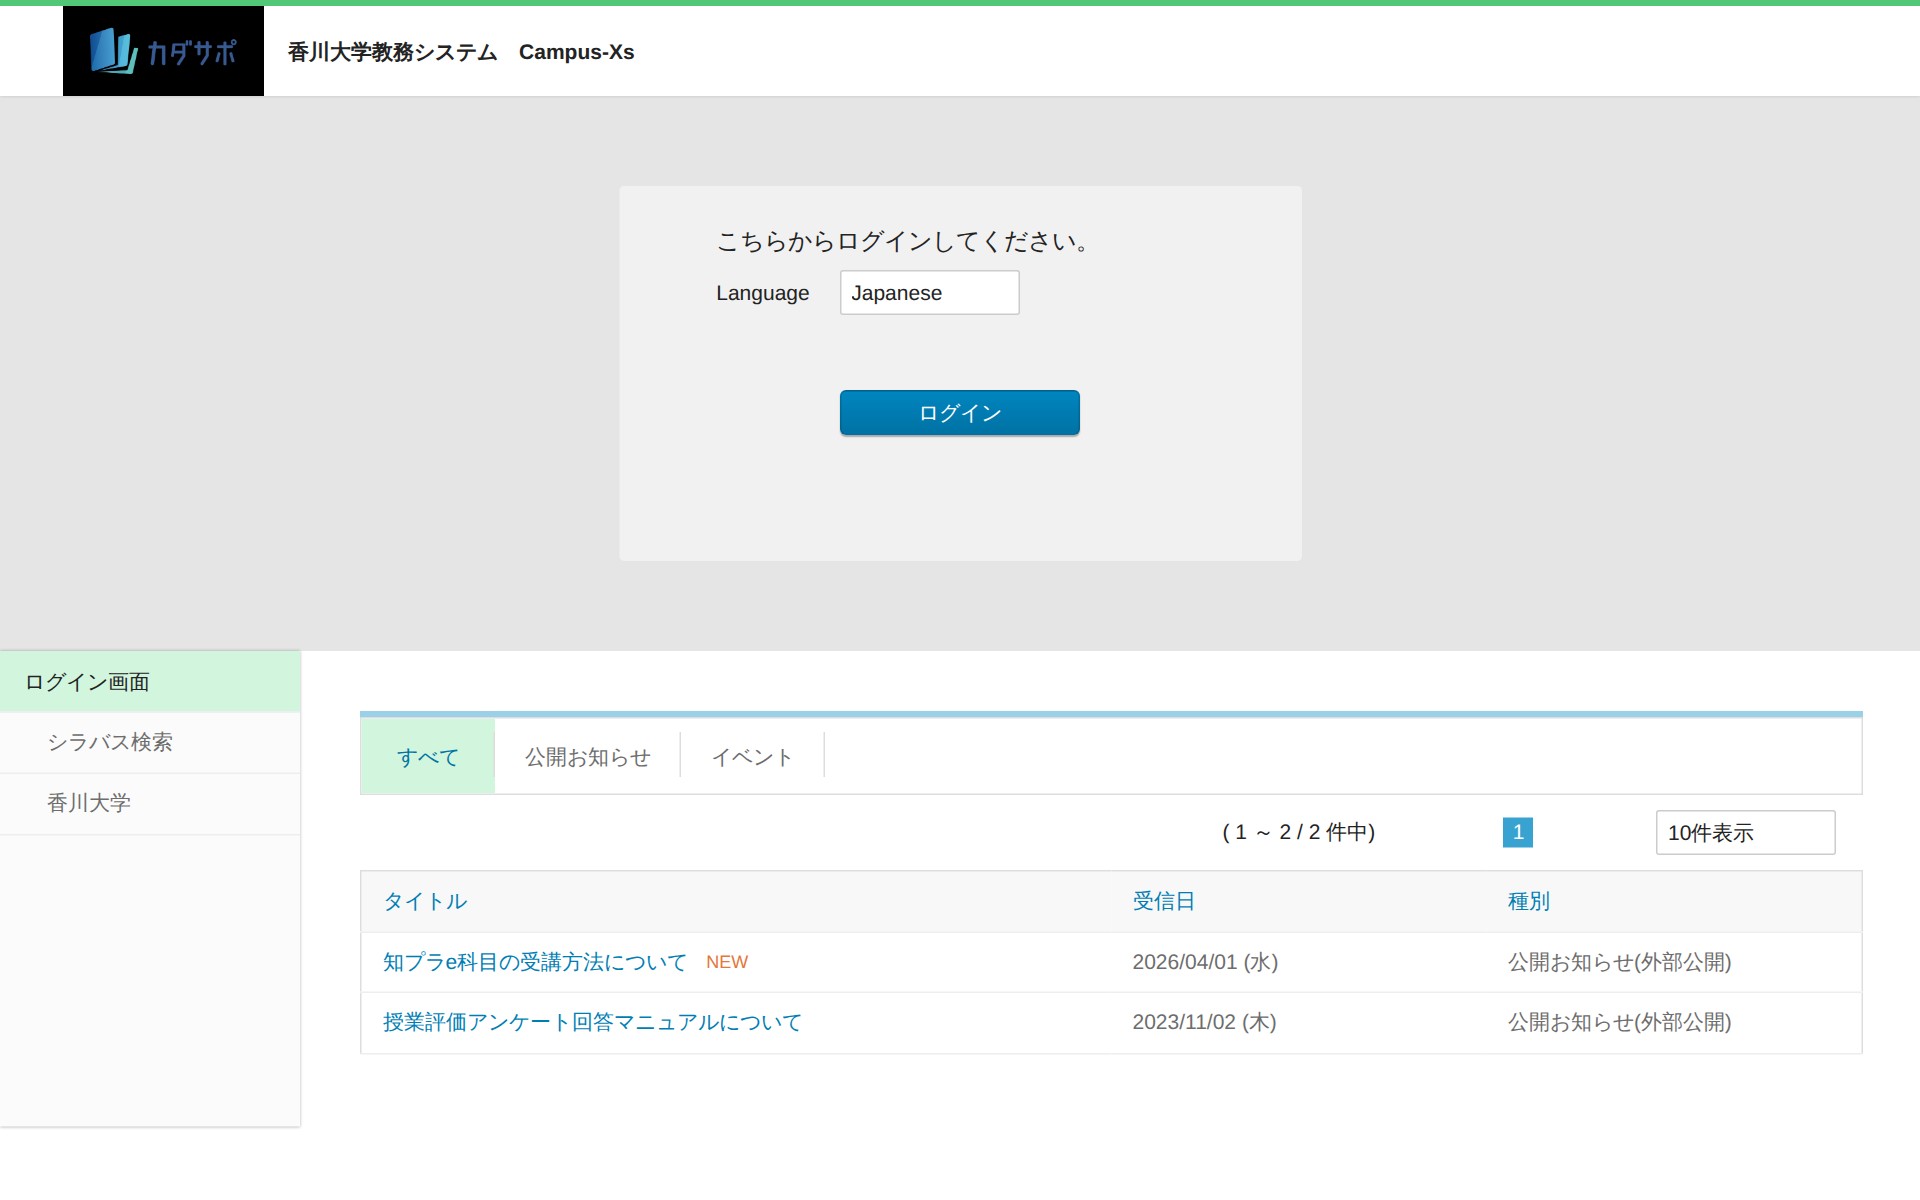1920x1200 pixels.
Task: Sort by the タイトル column header
Action: 425,901
